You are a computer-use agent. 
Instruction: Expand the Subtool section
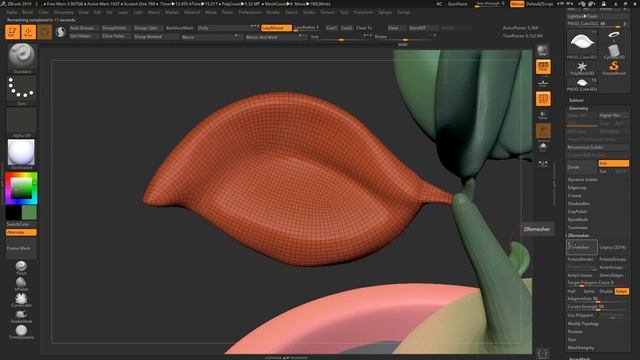coord(576,100)
